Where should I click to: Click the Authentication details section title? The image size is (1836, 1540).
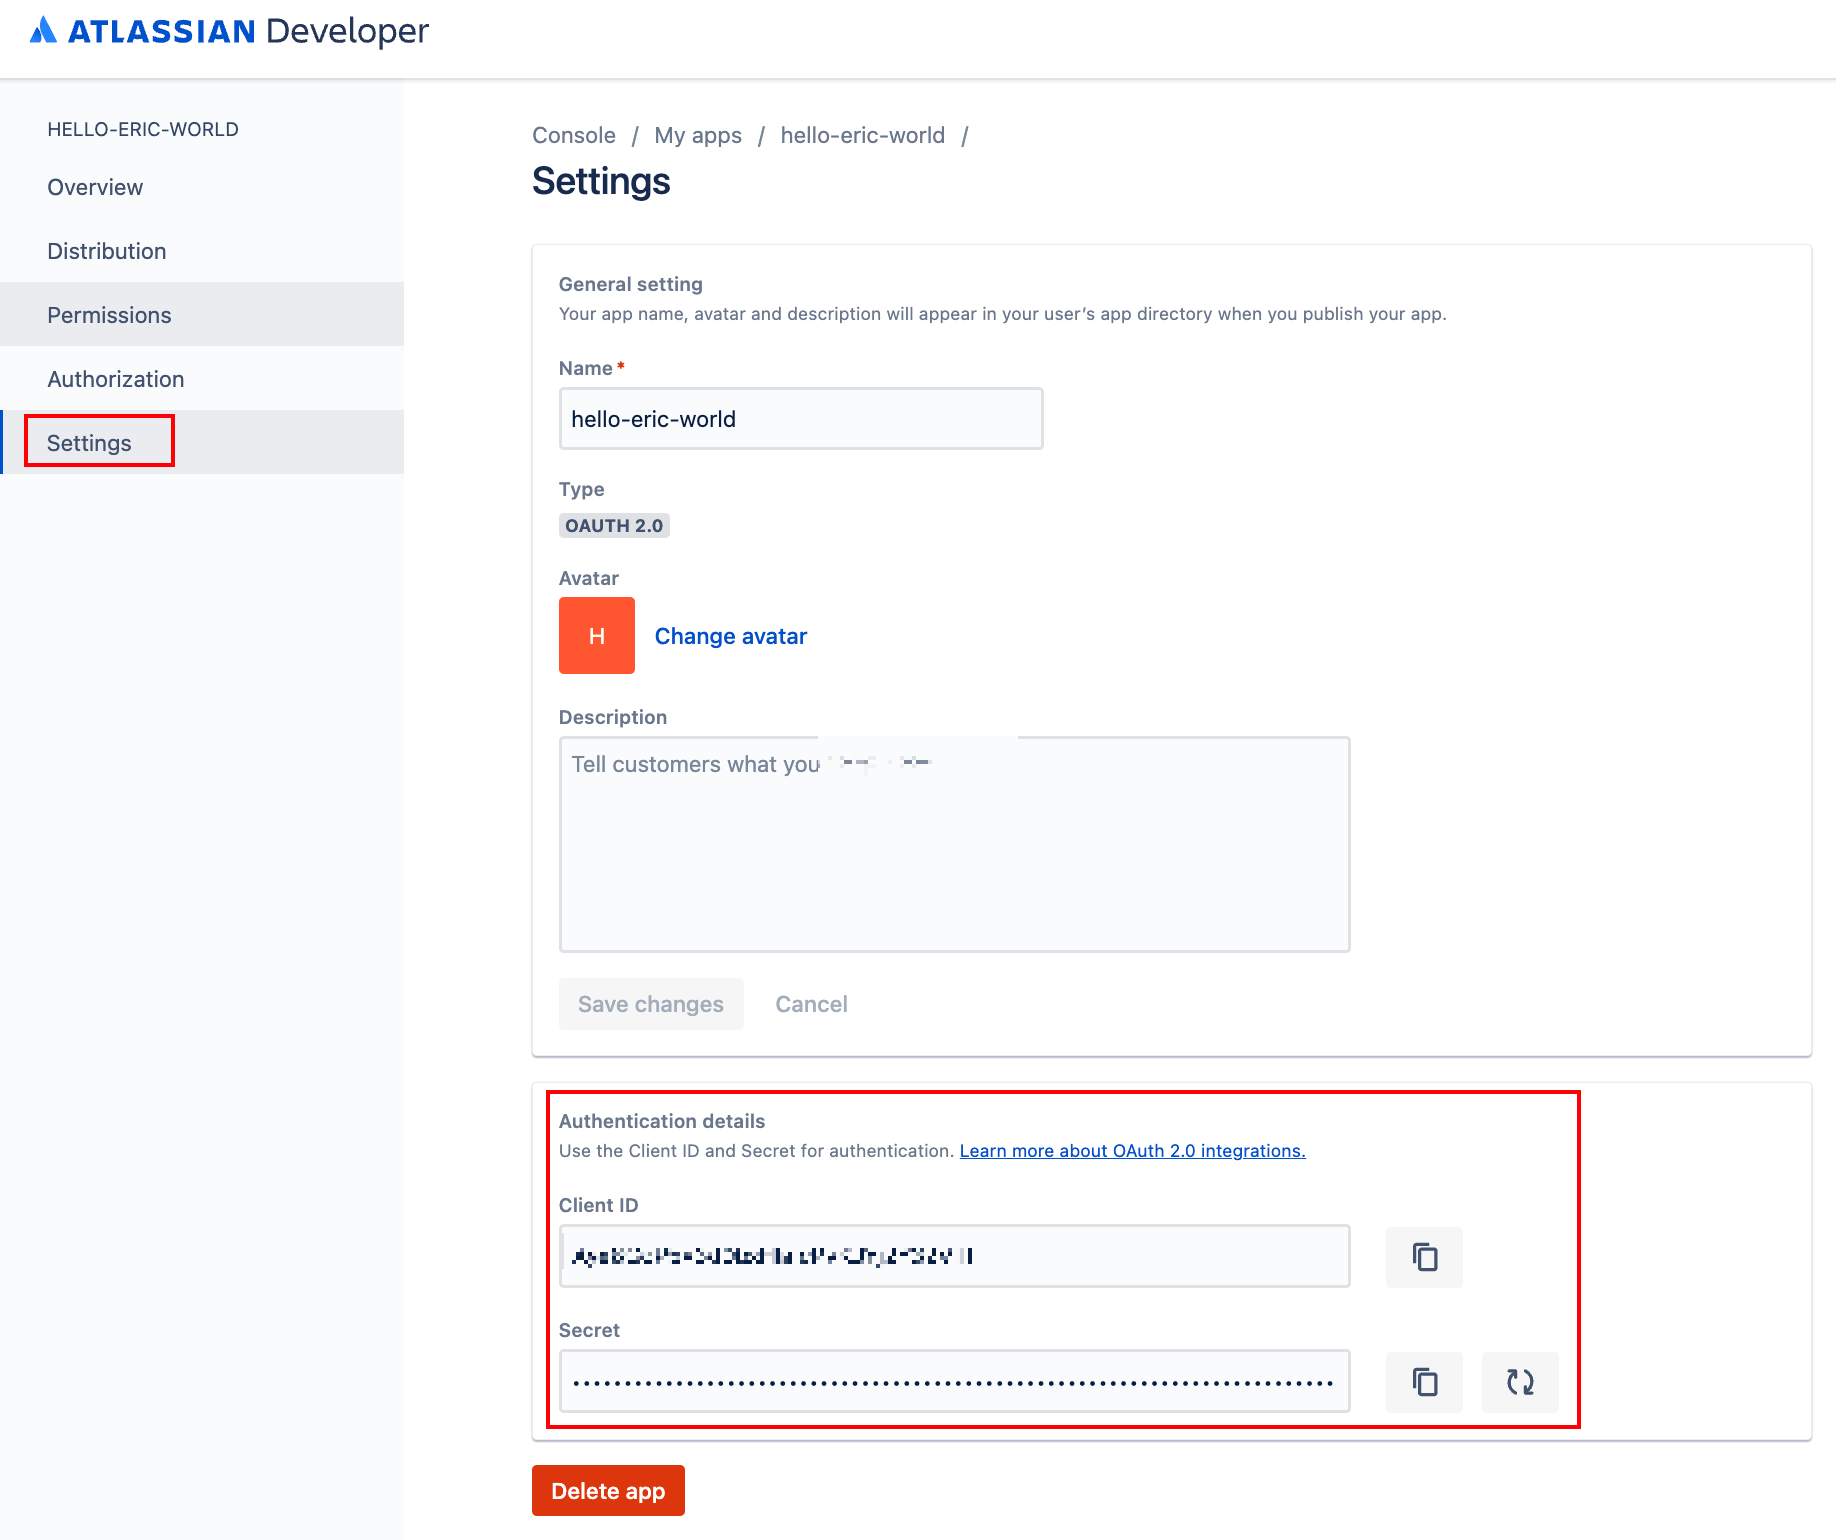coord(662,1121)
